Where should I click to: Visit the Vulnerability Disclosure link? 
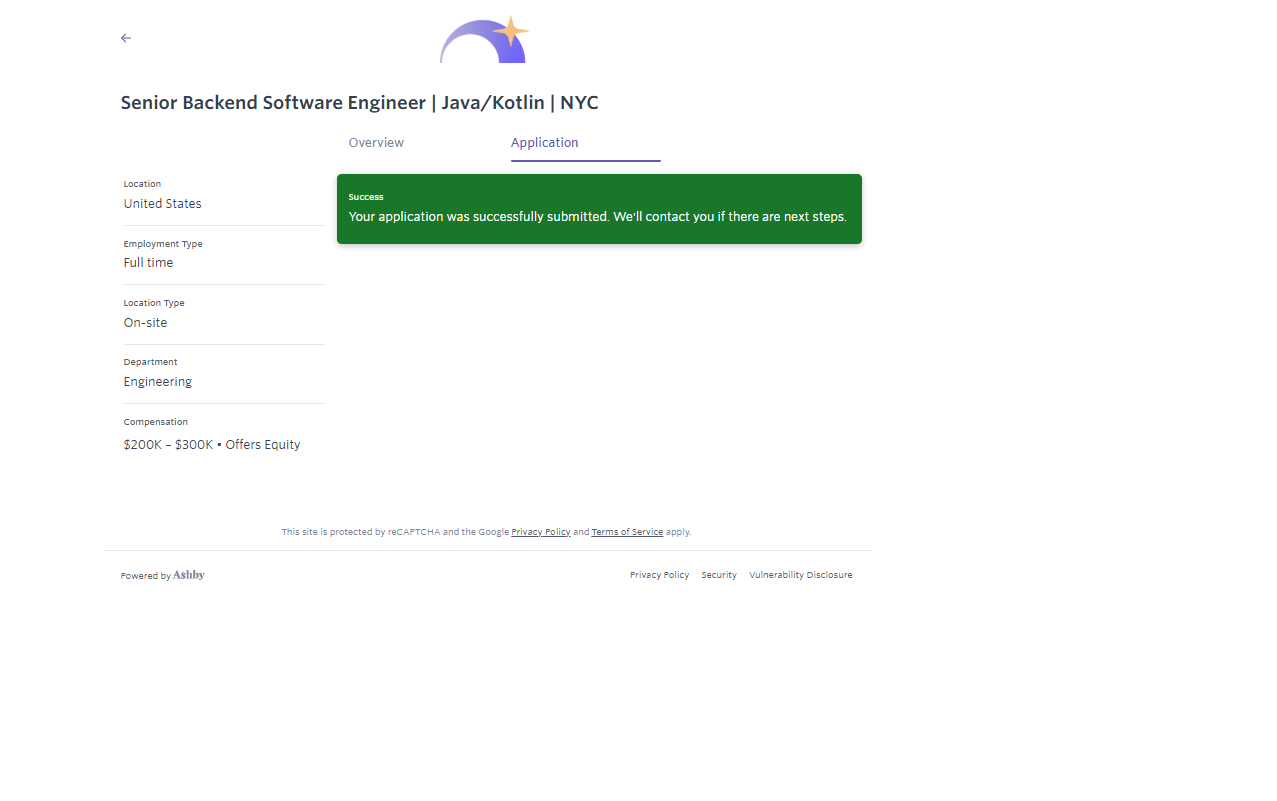coord(800,575)
